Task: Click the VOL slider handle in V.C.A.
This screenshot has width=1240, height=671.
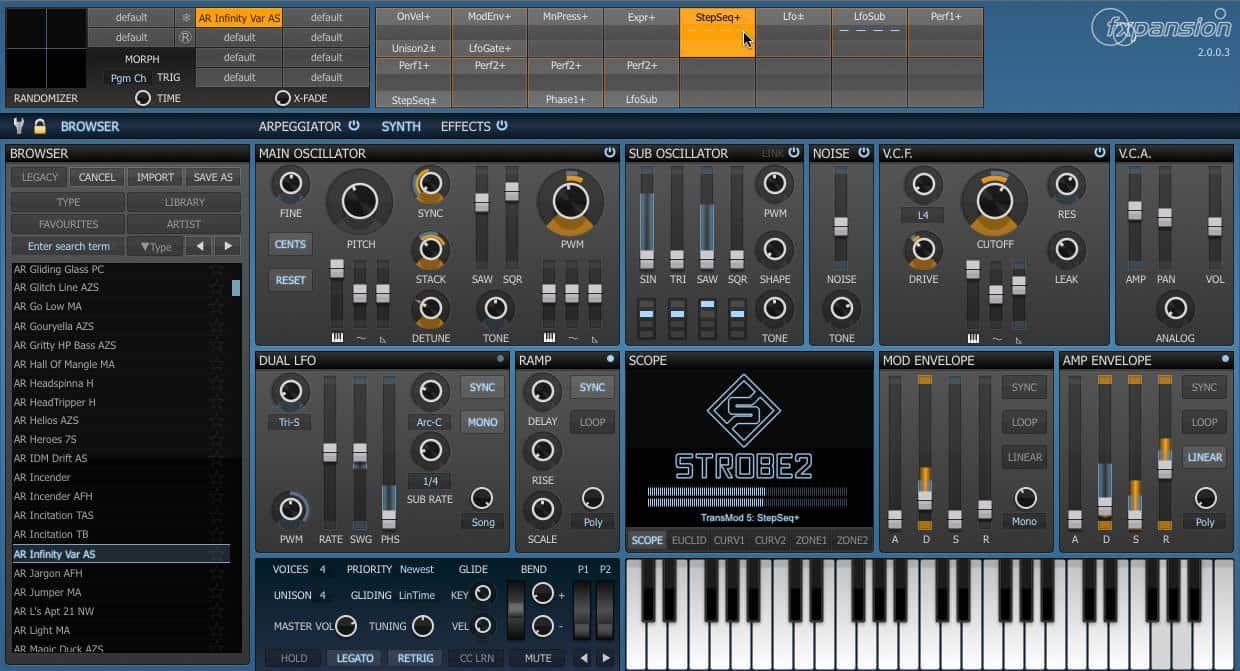Action: click(x=1215, y=226)
